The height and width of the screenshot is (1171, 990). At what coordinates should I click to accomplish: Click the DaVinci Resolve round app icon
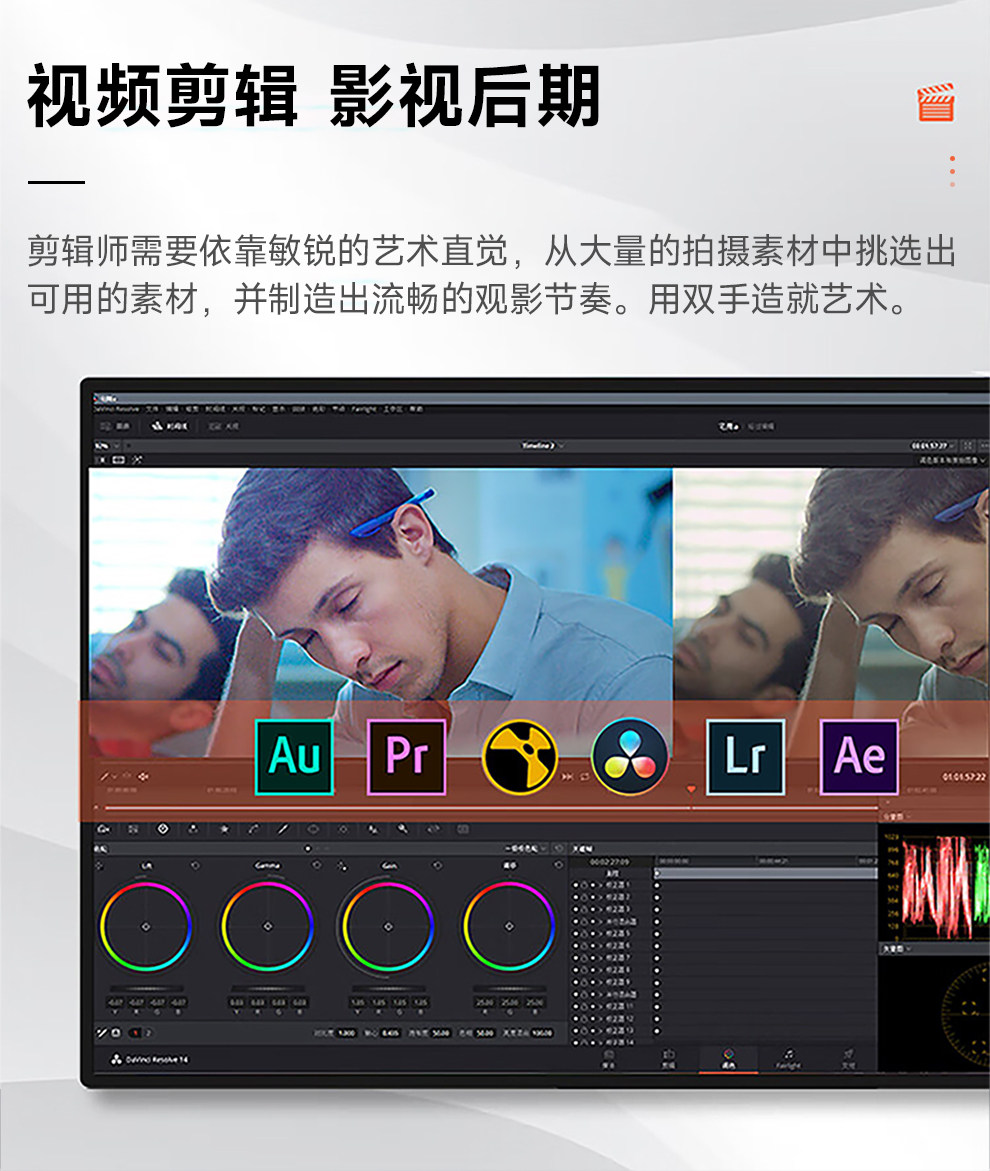[x=630, y=757]
